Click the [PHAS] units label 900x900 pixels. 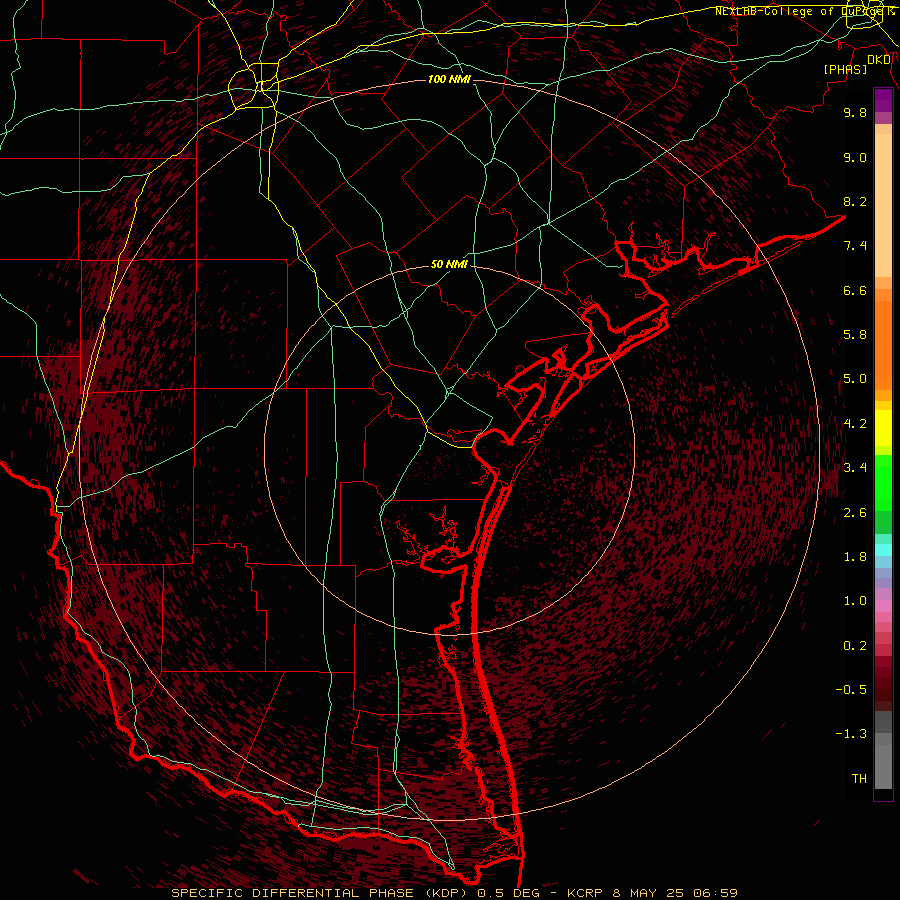pyautogui.click(x=845, y=69)
